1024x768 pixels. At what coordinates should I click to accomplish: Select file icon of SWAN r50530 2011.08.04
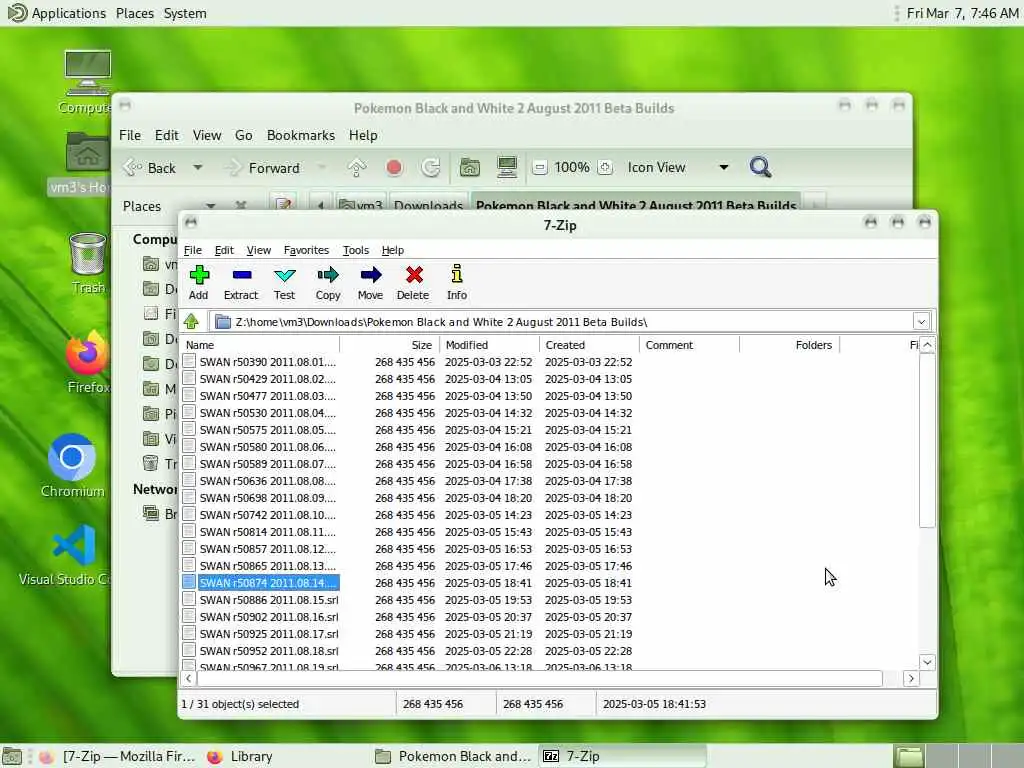(x=189, y=412)
